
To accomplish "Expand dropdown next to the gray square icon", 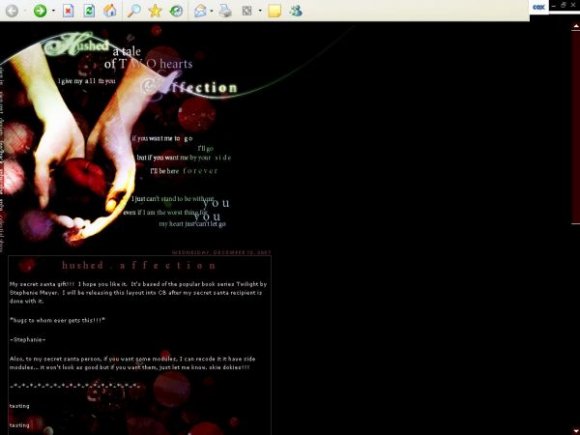I will [x=260, y=11].
